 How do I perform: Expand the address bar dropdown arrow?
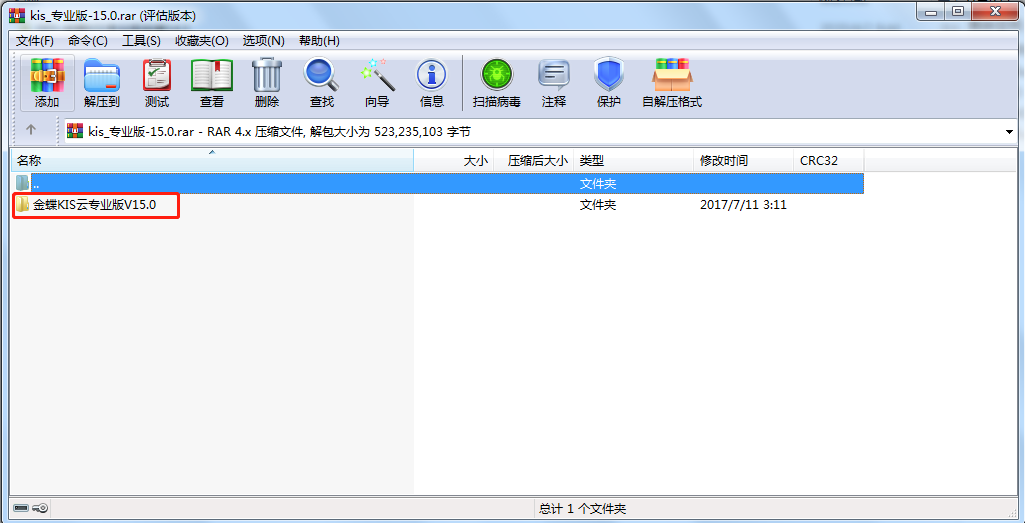click(x=1009, y=132)
